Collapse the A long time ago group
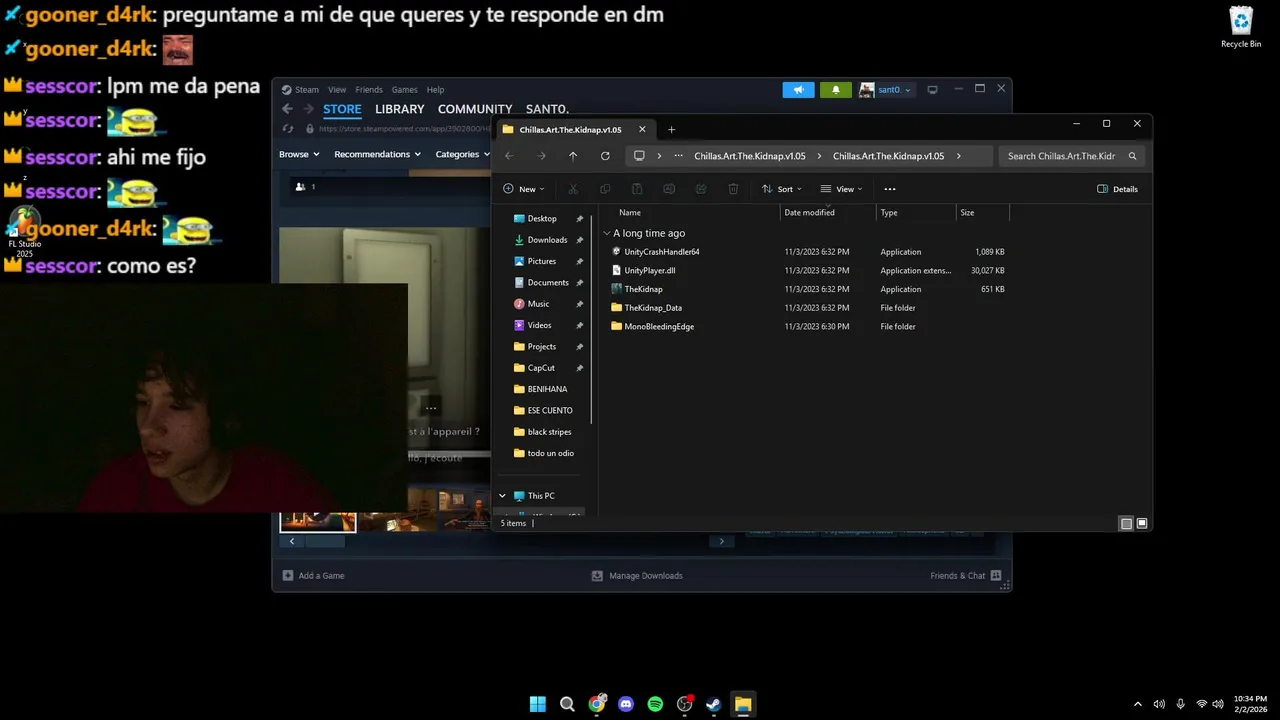The image size is (1280, 720). click(x=606, y=233)
